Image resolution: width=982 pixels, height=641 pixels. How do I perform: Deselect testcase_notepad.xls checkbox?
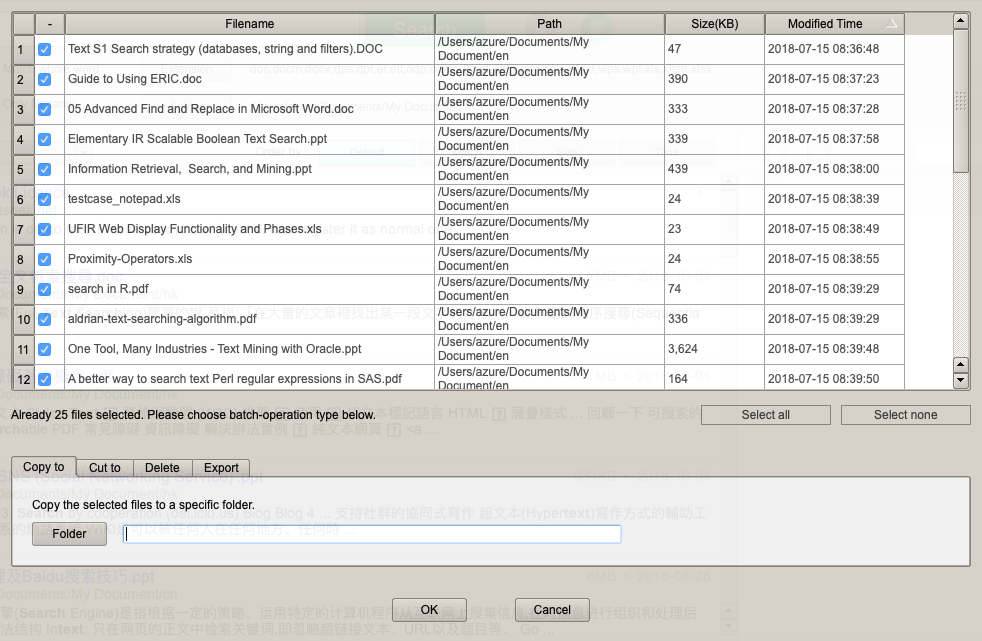[x=45, y=199]
